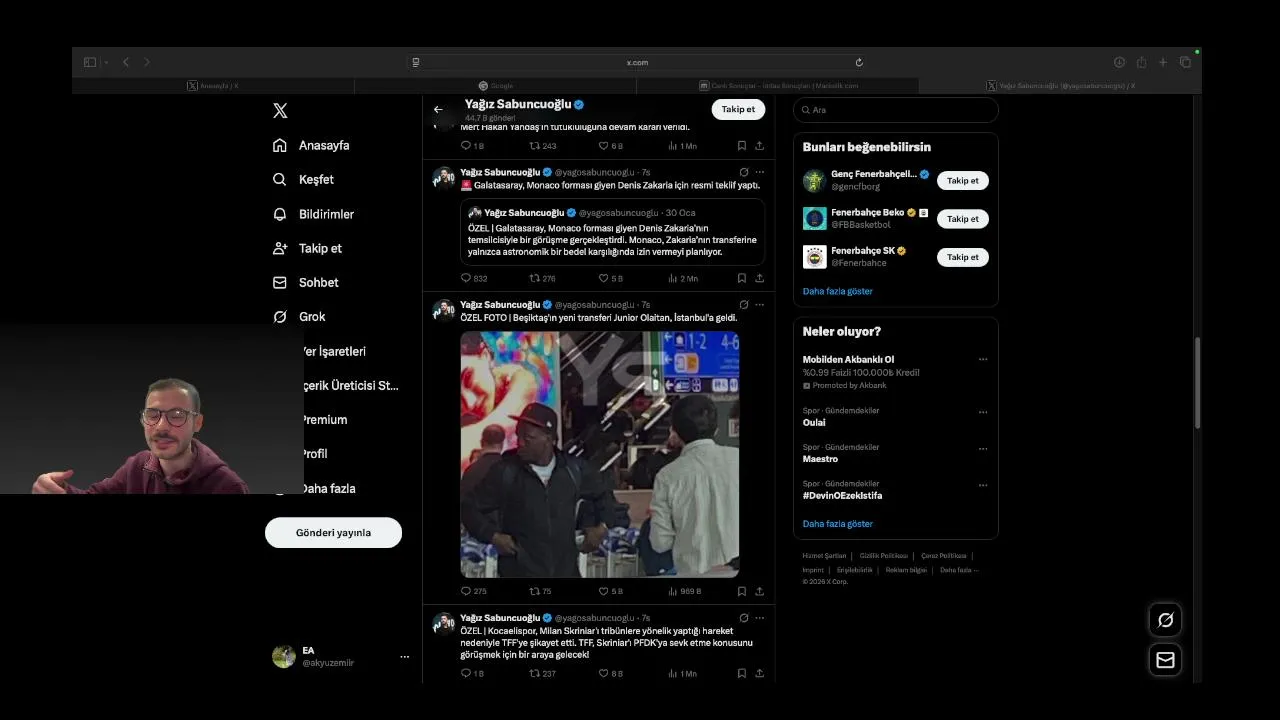Image resolution: width=1280 pixels, height=720 pixels.
Task: View analytics of the Olaitan tweet, 969 B
Action: coord(685,591)
